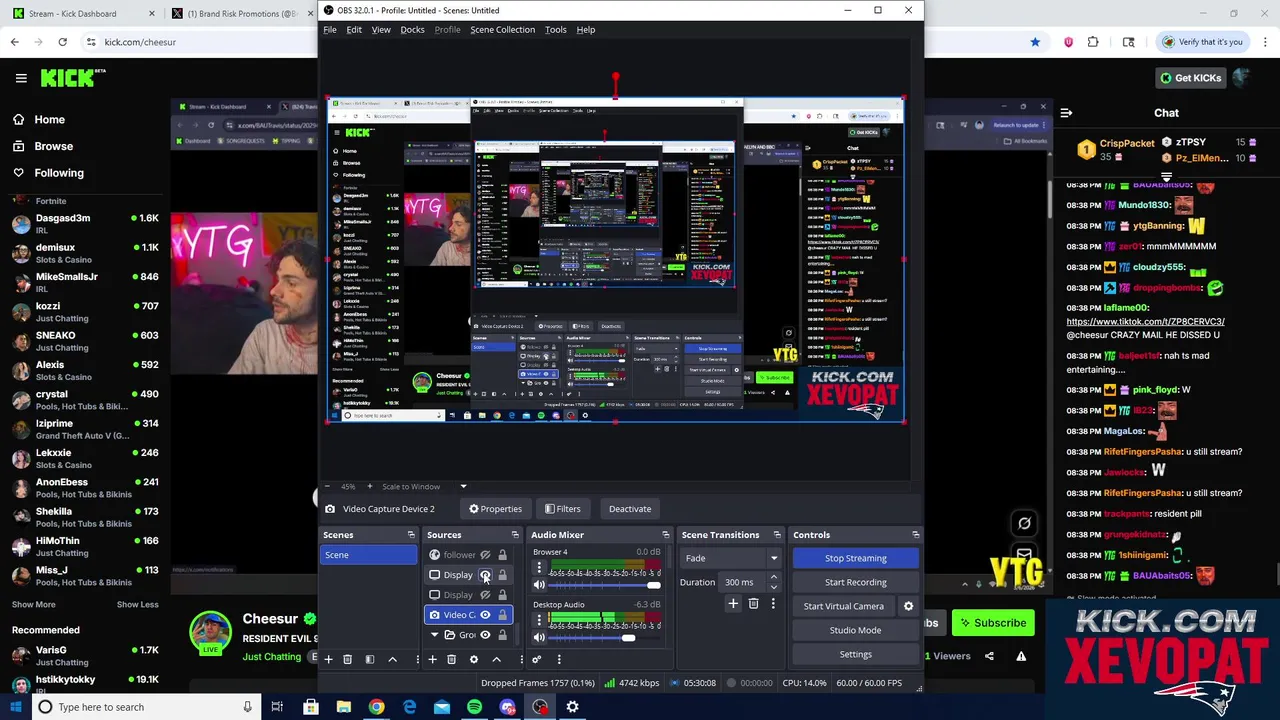The width and height of the screenshot is (1280, 720).
Task: Toggle the lock on the Group source
Action: [502, 635]
